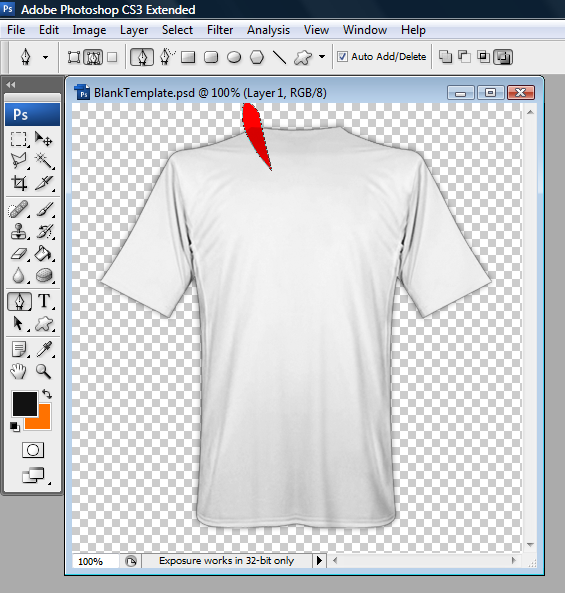
Task: Collapse the tools panel with double arrows
Action: click(11, 85)
